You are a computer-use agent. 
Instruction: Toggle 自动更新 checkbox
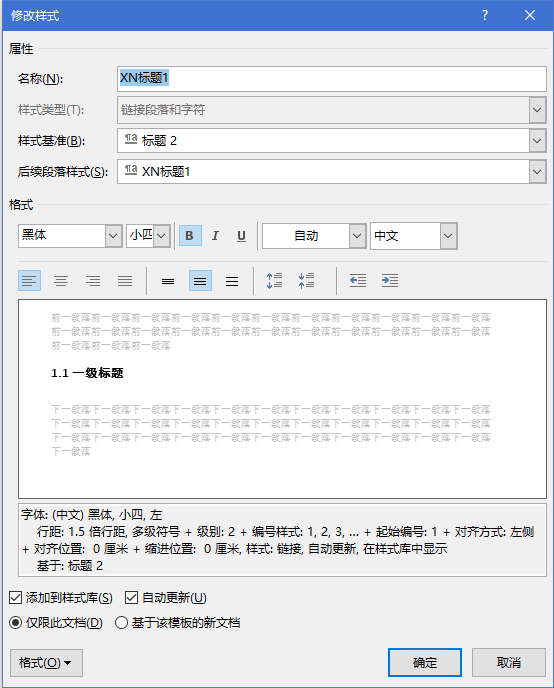point(131,598)
